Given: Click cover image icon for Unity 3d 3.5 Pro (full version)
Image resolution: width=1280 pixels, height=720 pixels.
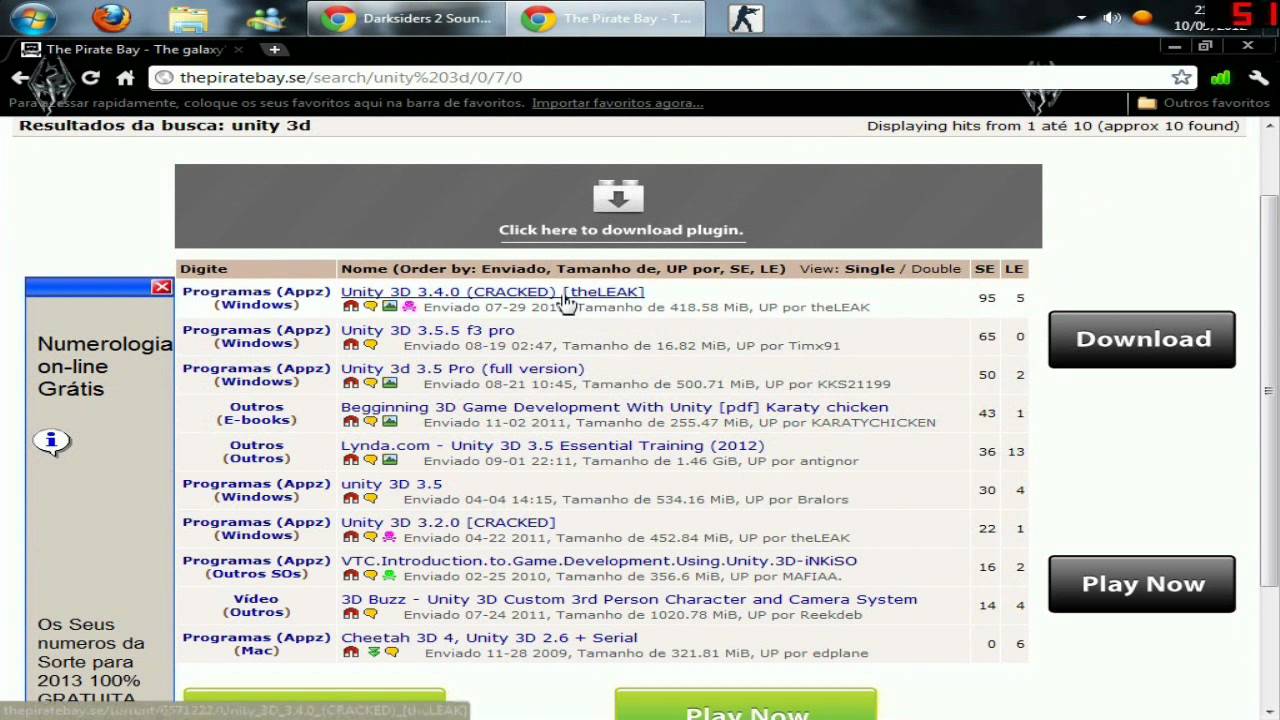Looking at the screenshot, I should tap(389, 383).
